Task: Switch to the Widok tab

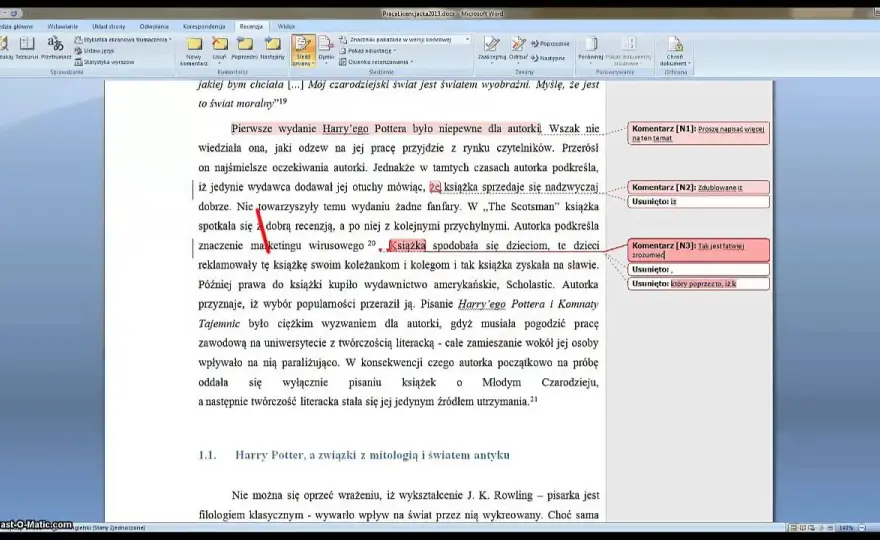Action: point(286,26)
